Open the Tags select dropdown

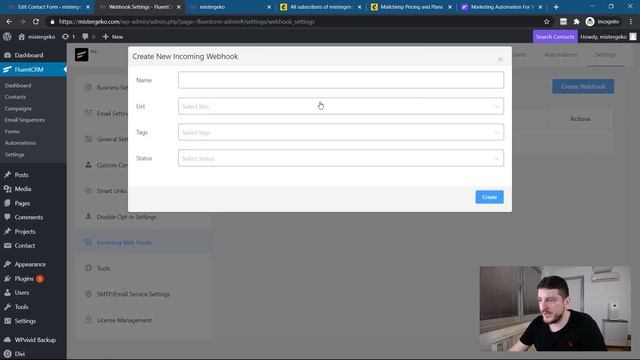(x=341, y=132)
